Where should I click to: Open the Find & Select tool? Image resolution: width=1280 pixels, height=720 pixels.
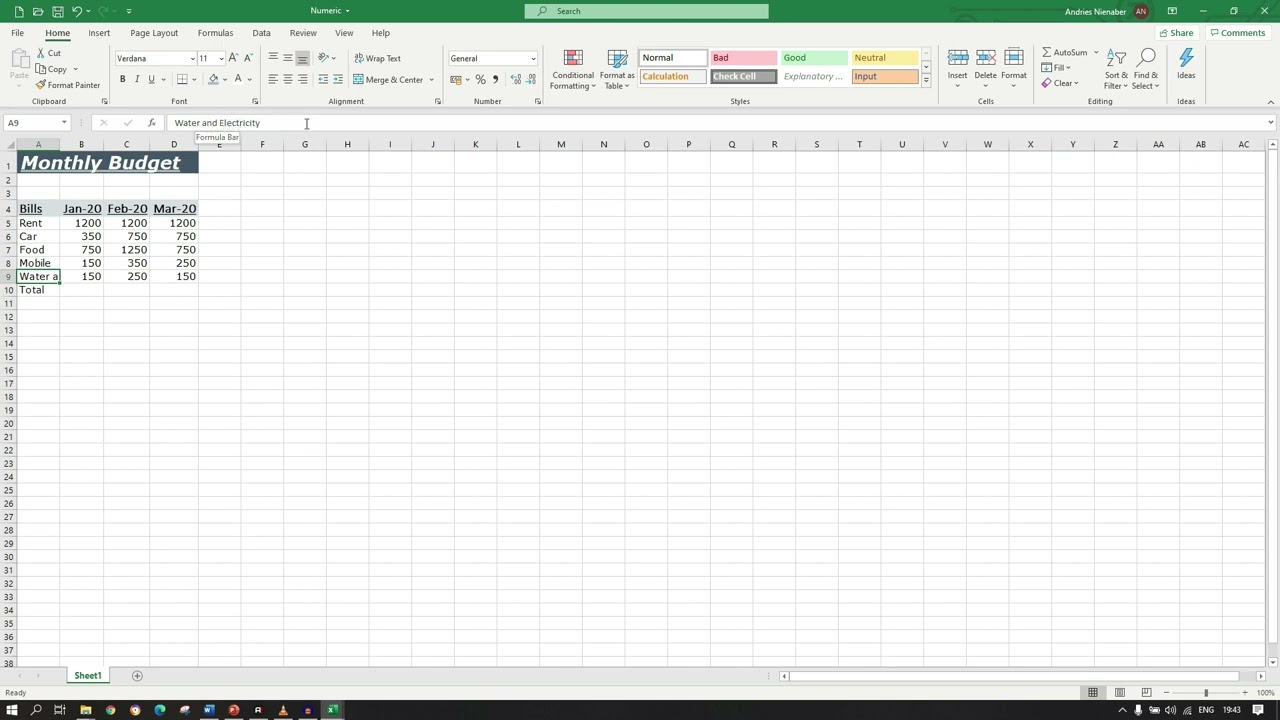[1146, 68]
